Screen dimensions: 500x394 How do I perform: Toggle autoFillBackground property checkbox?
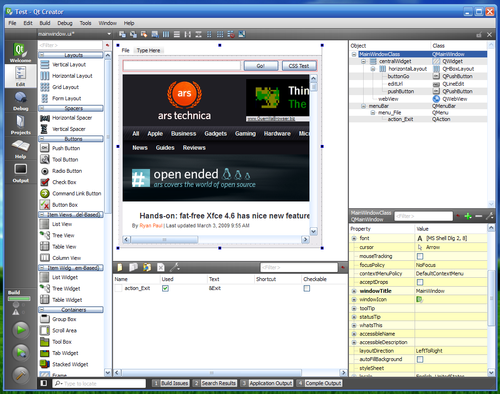(x=420, y=359)
